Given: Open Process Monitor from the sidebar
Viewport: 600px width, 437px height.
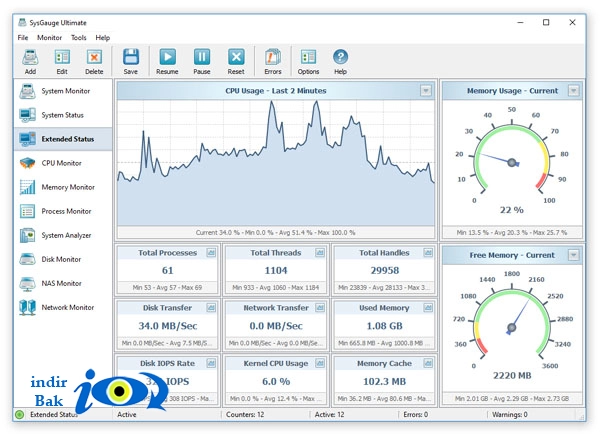Looking at the screenshot, I should click(x=63, y=211).
